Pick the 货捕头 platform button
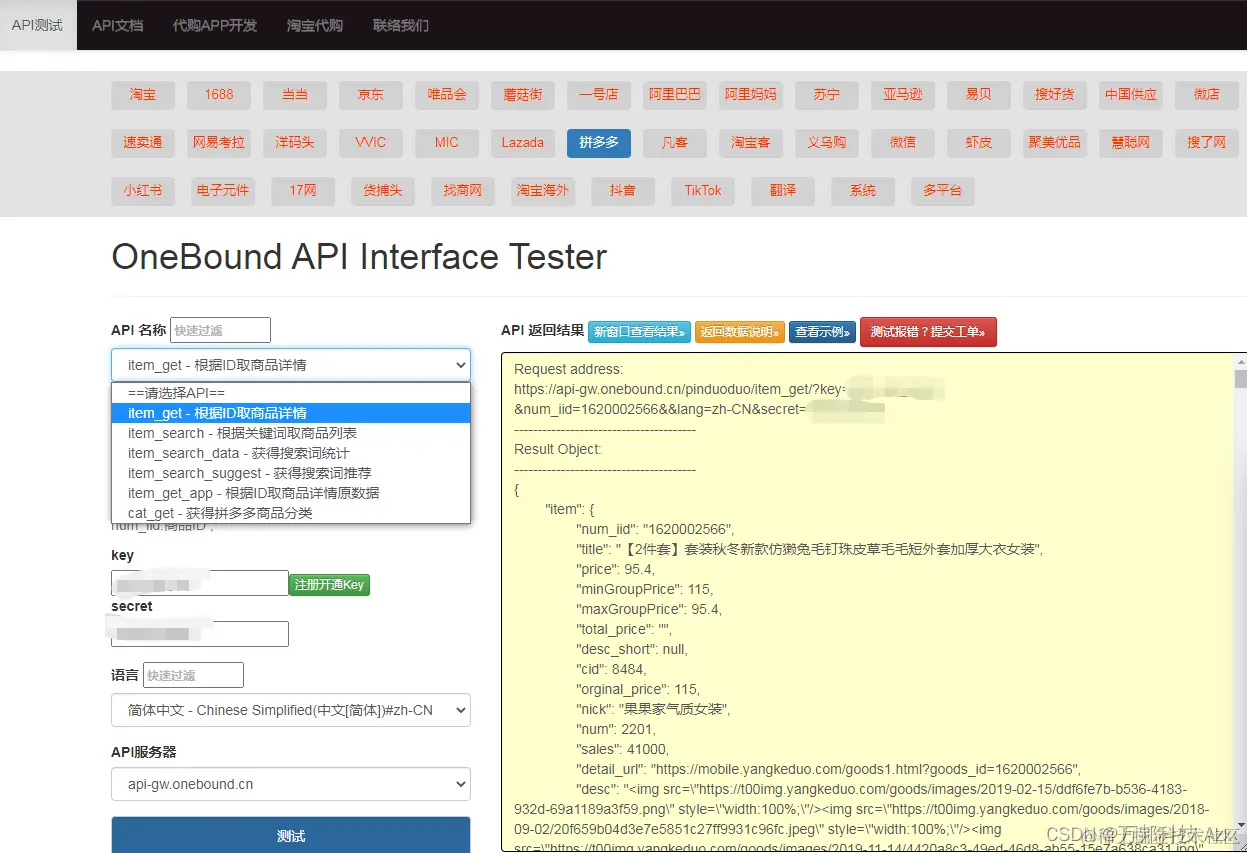Viewport: 1247px width, 853px height. (383, 191)
